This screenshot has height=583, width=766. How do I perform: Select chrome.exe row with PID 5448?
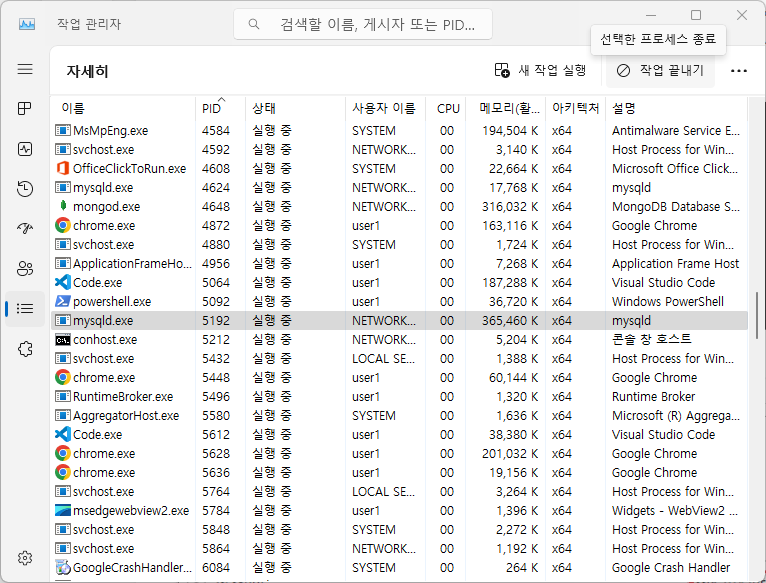[x=399, y=377]
